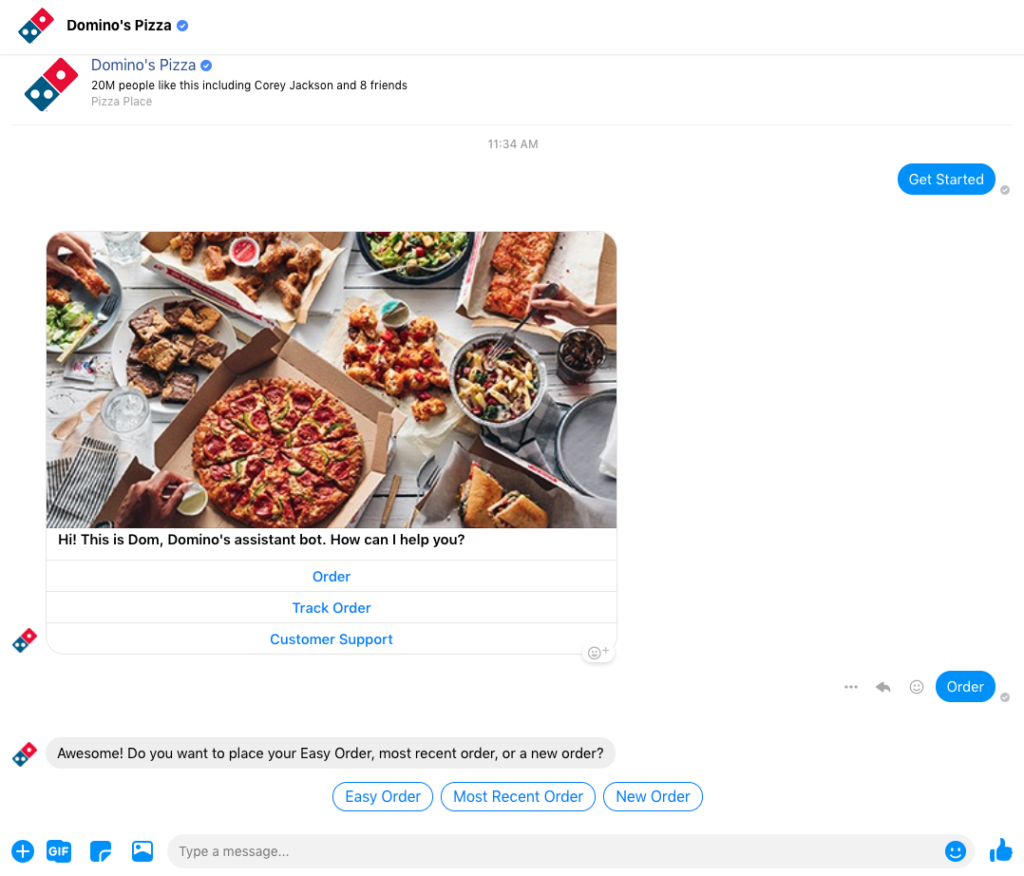Open Track Order from the bot card
Image resolution: width=1024 pixels, height=876 pixels.
pos(331,608)
